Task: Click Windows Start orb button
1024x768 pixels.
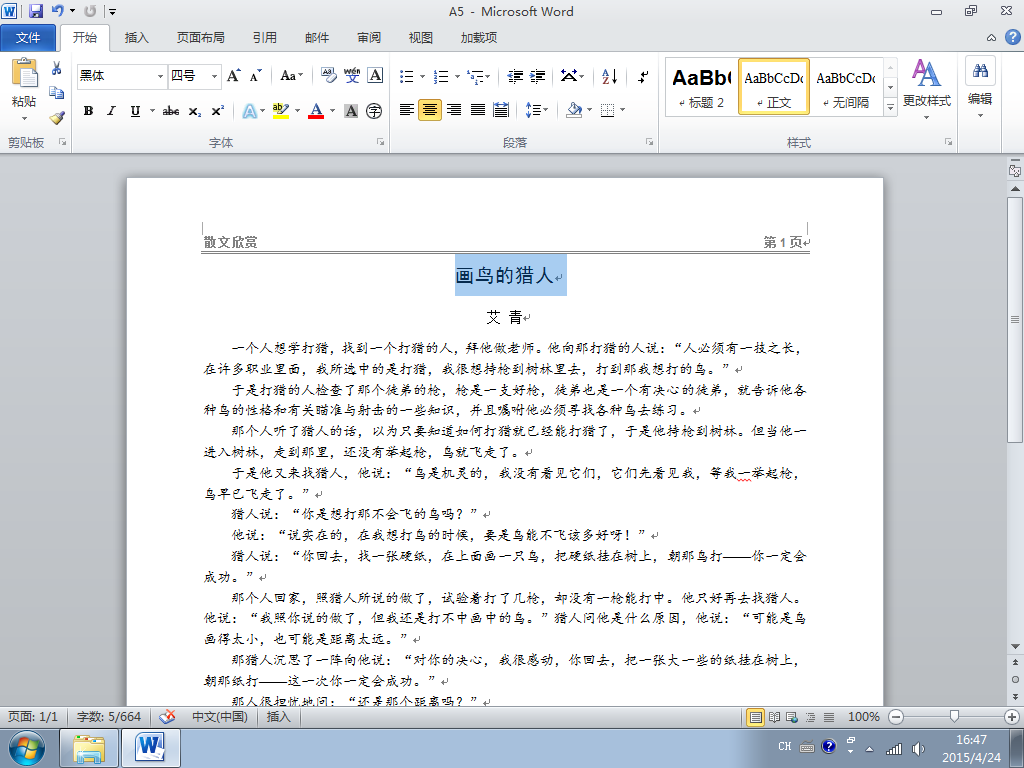Action: tap(27, 748)
